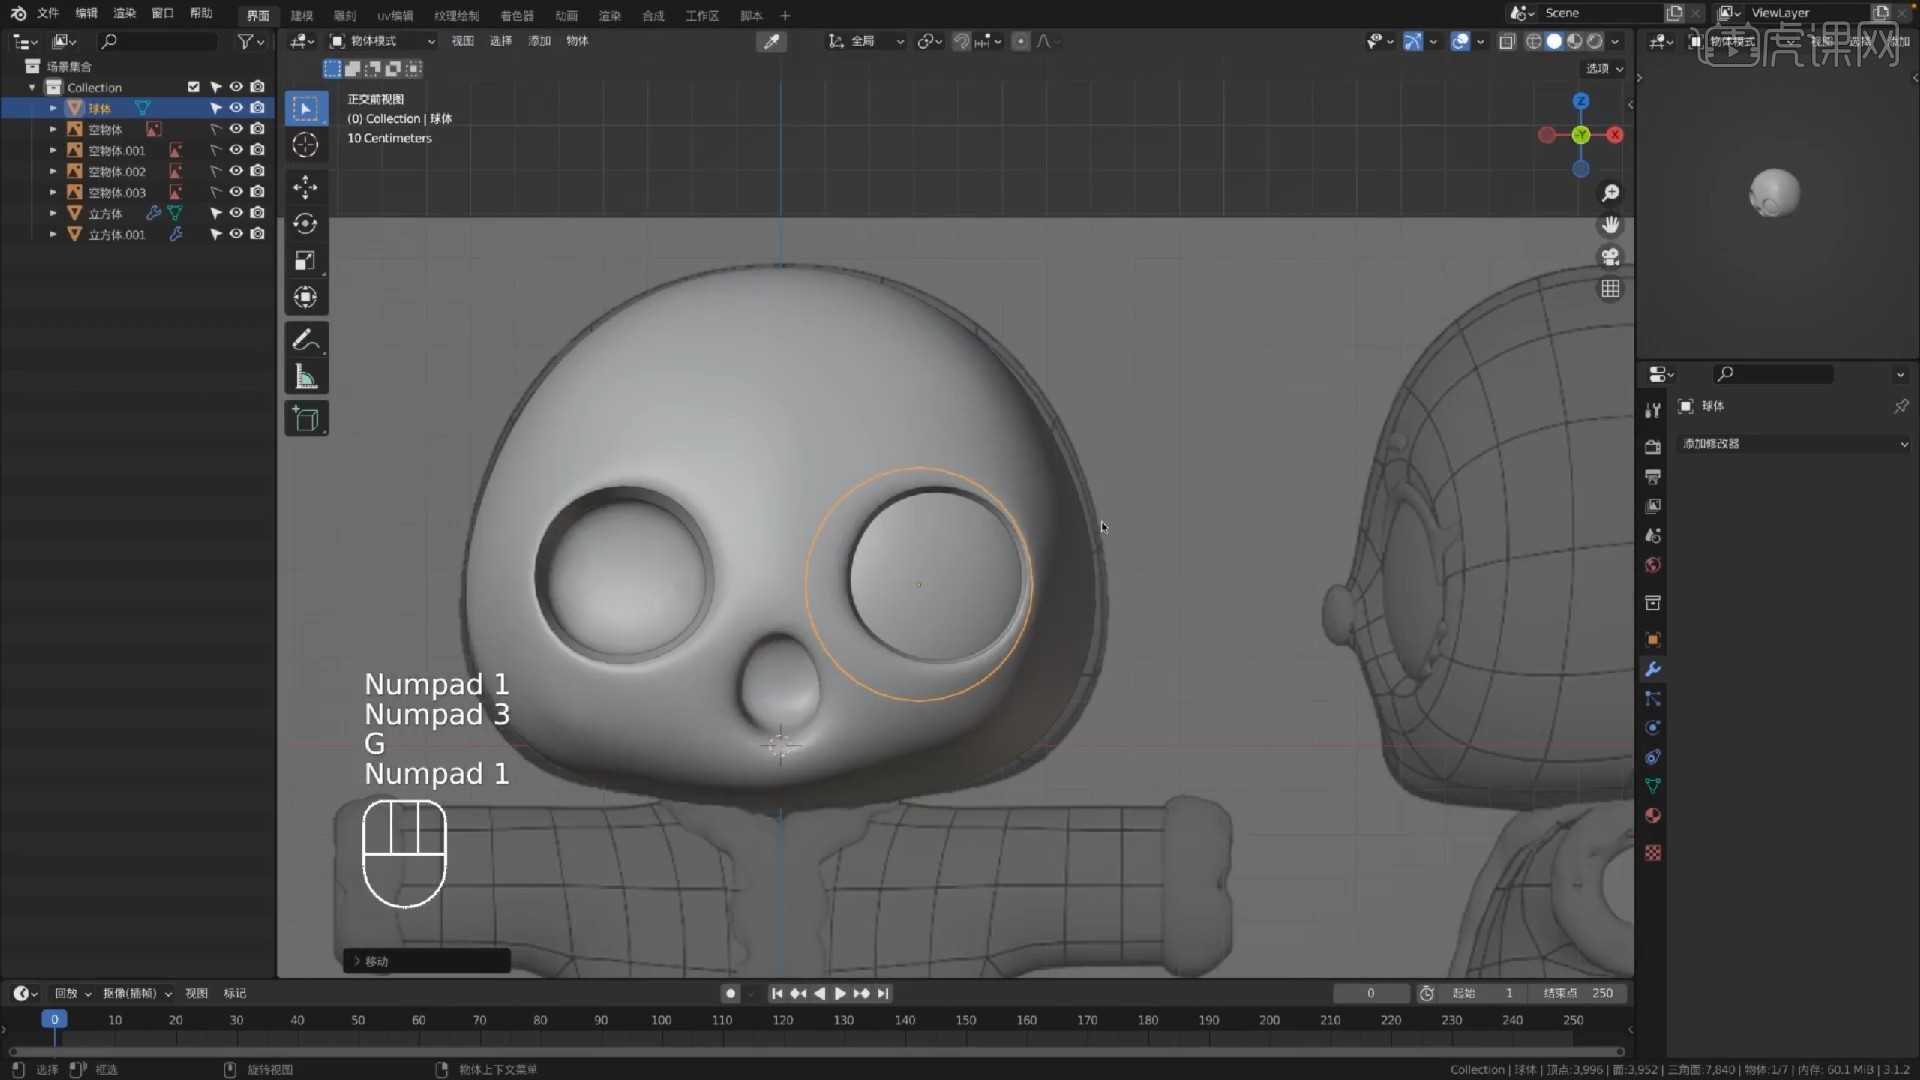1920x1080 pixels.
Task: Expand the 立方体 tree item
Action: pos(53,213)
